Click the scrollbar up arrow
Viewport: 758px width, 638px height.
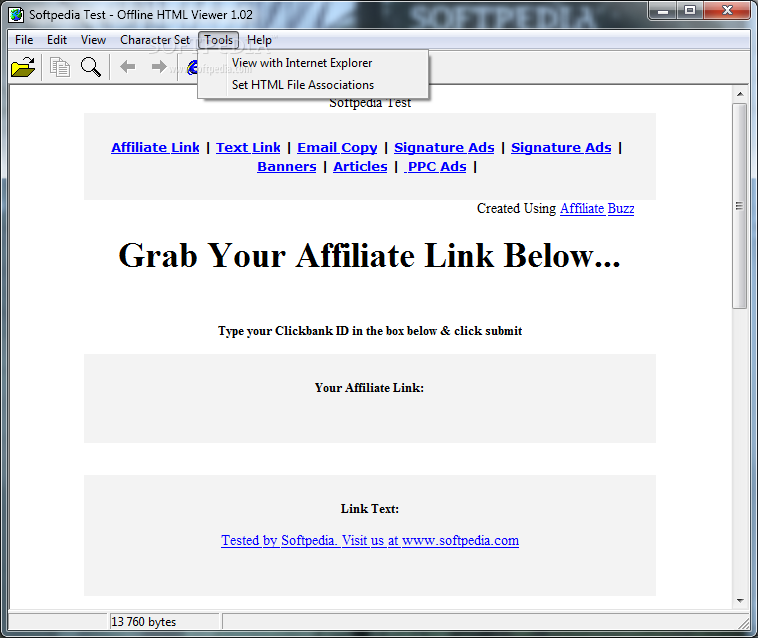click(x=740, y=94)
